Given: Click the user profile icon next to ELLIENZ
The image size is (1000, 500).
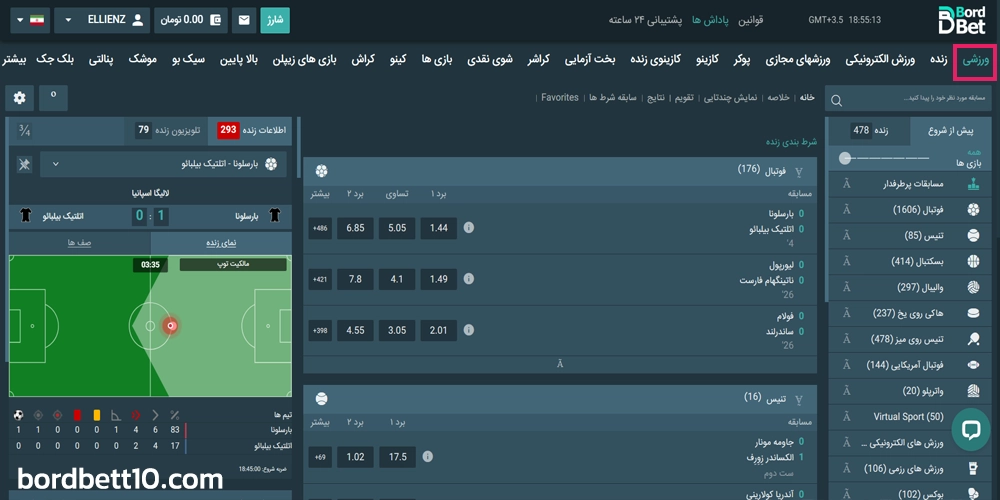Looking at the screenshot, I should tap(137, 20).
